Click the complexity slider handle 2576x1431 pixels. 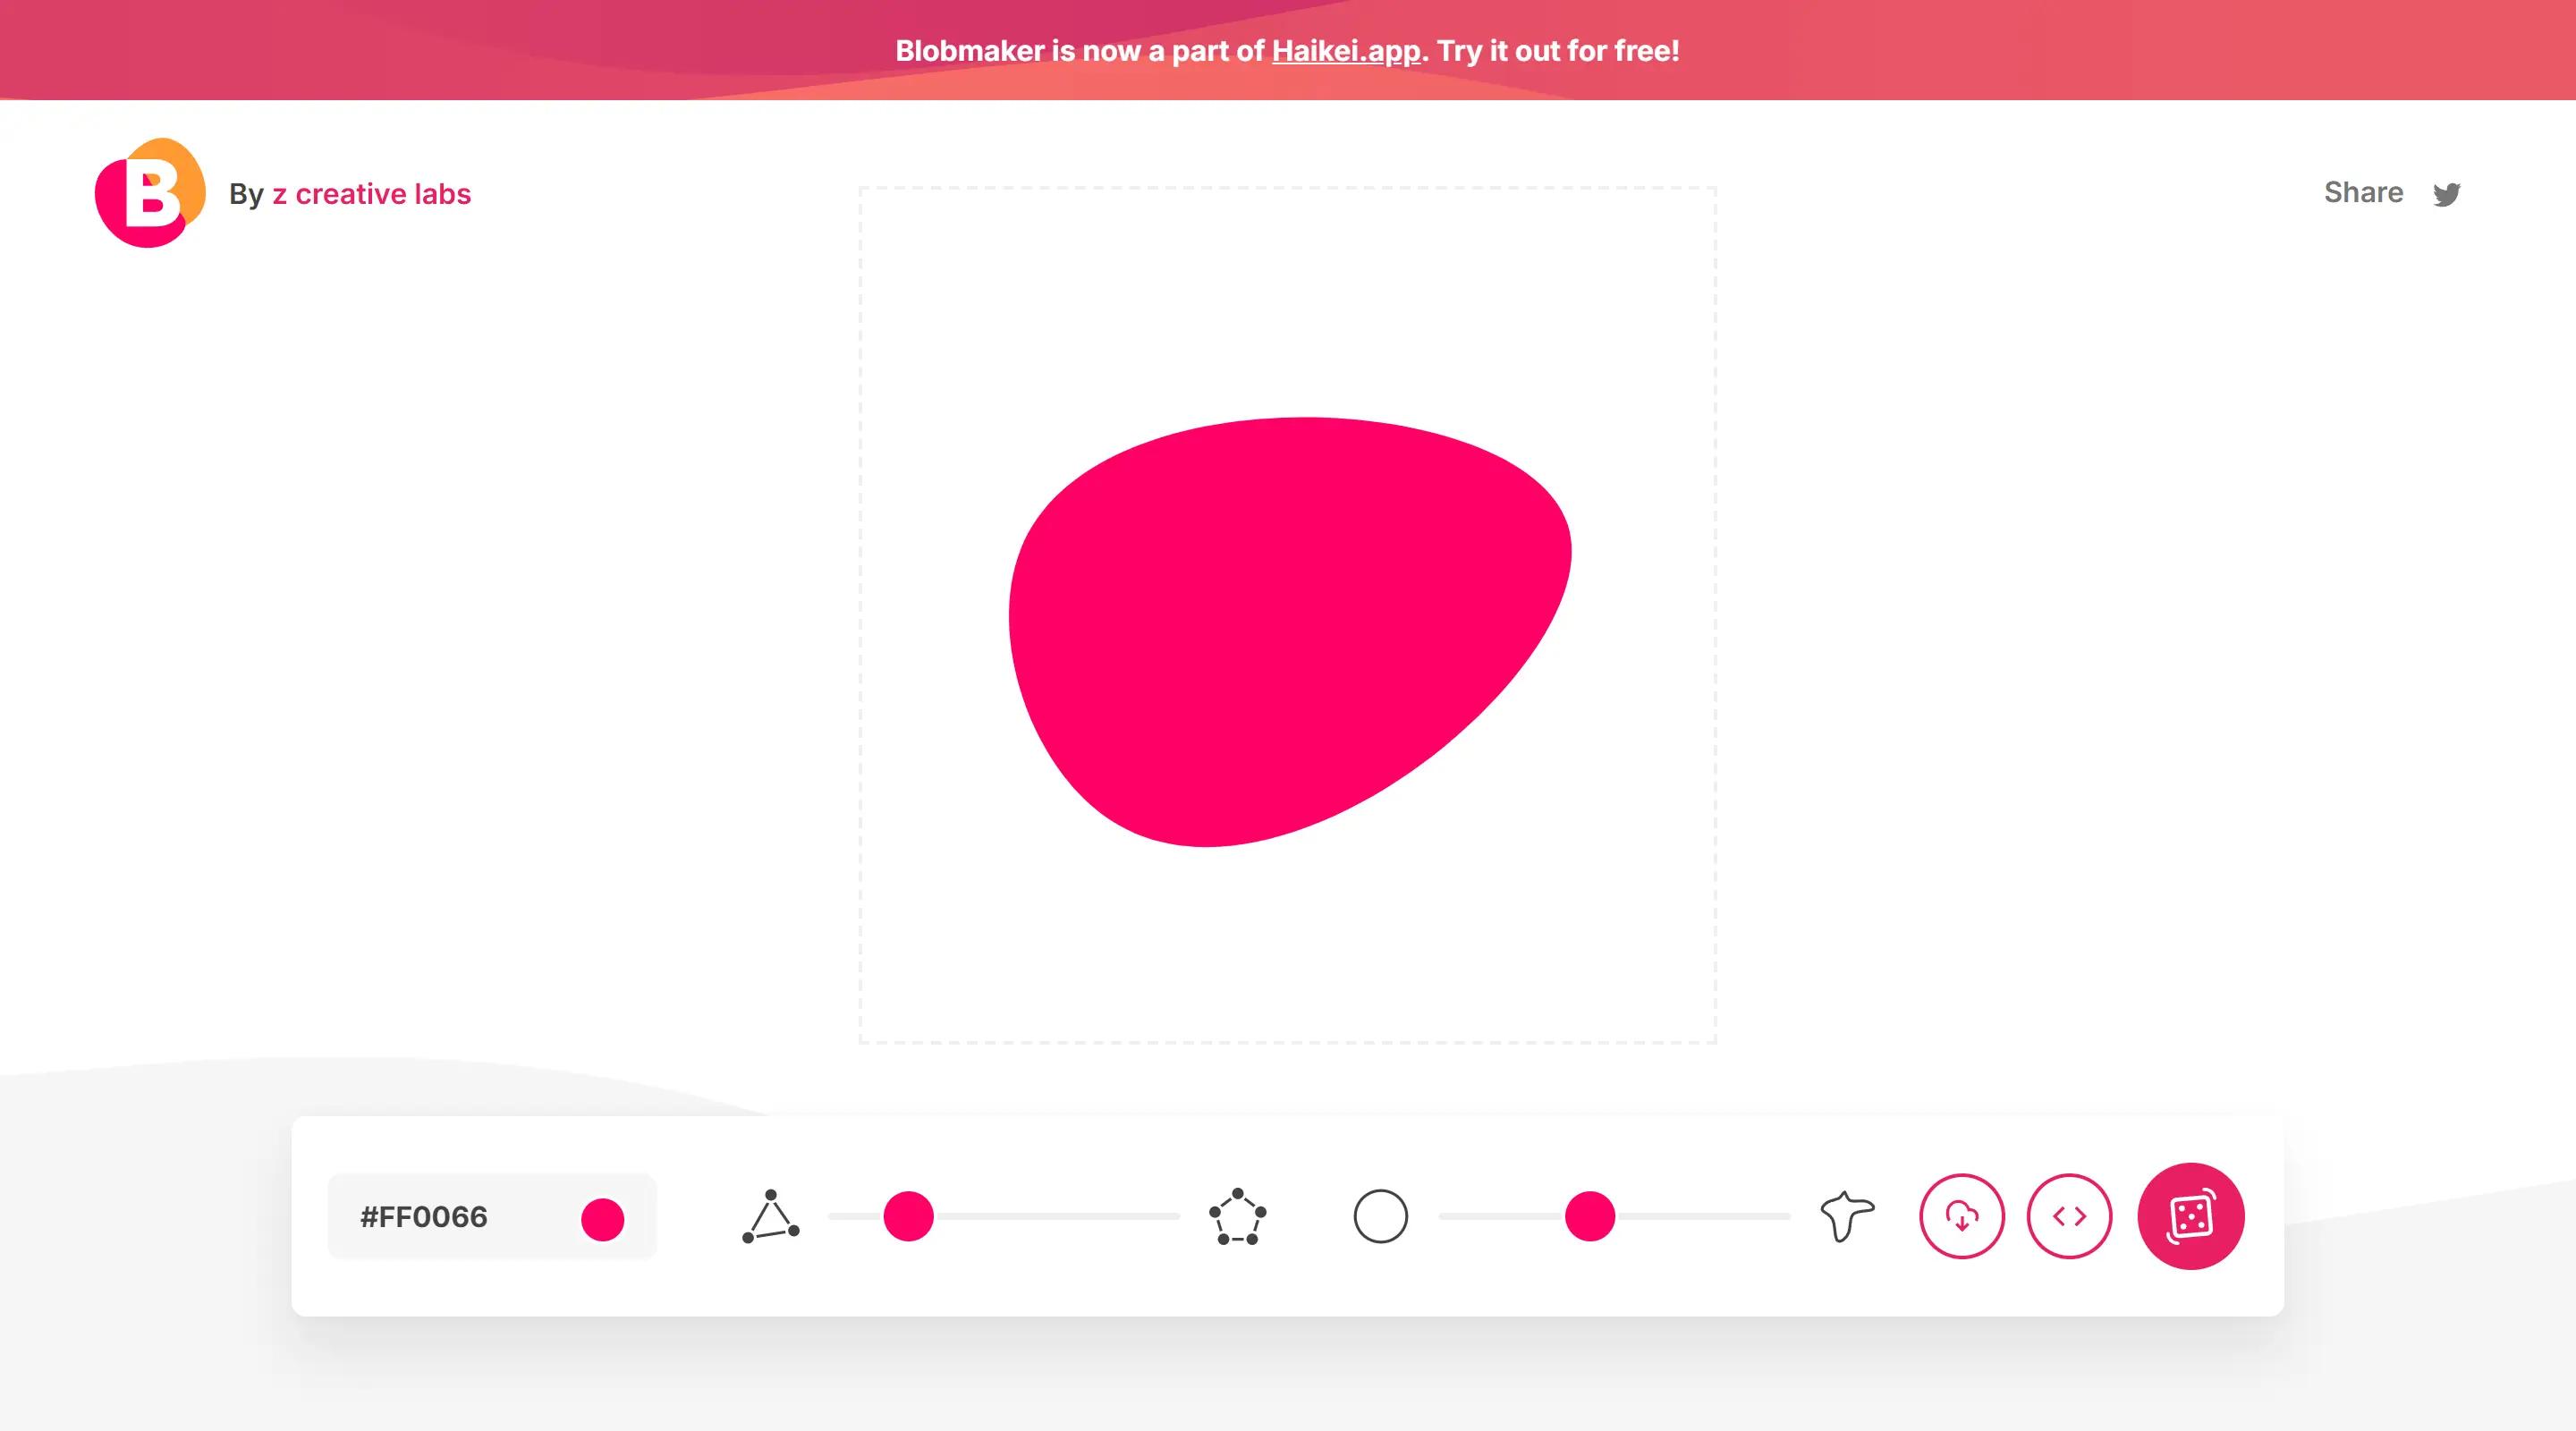point(908,1216)
